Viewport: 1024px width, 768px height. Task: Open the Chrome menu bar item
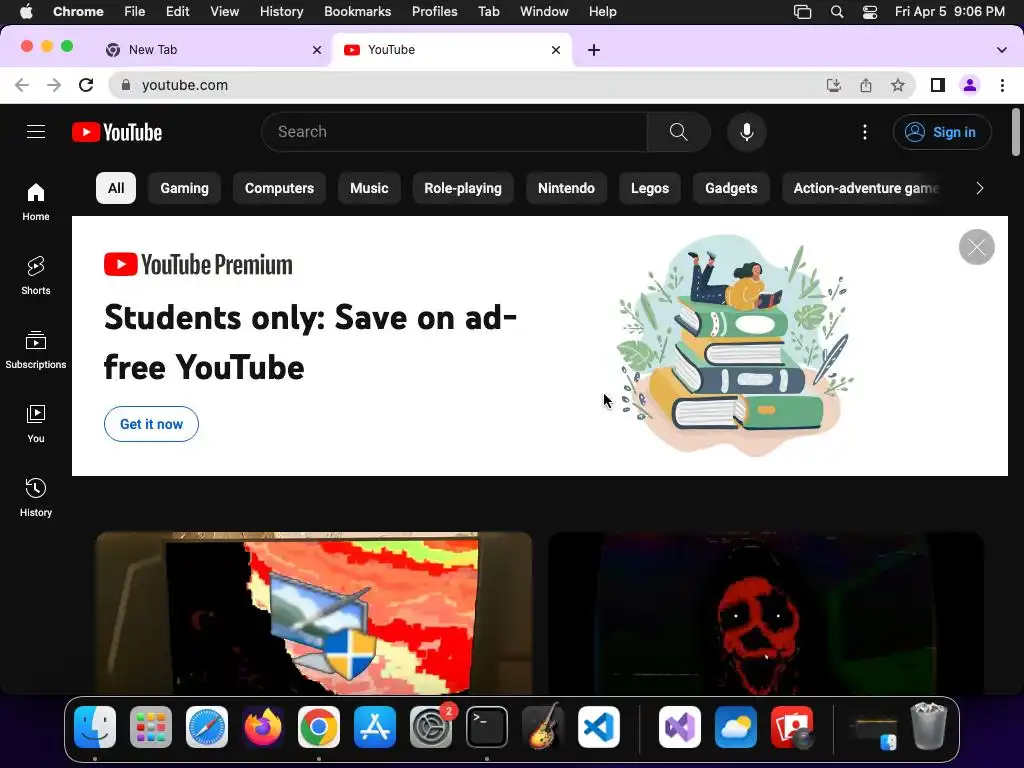[x=78, y=12]
